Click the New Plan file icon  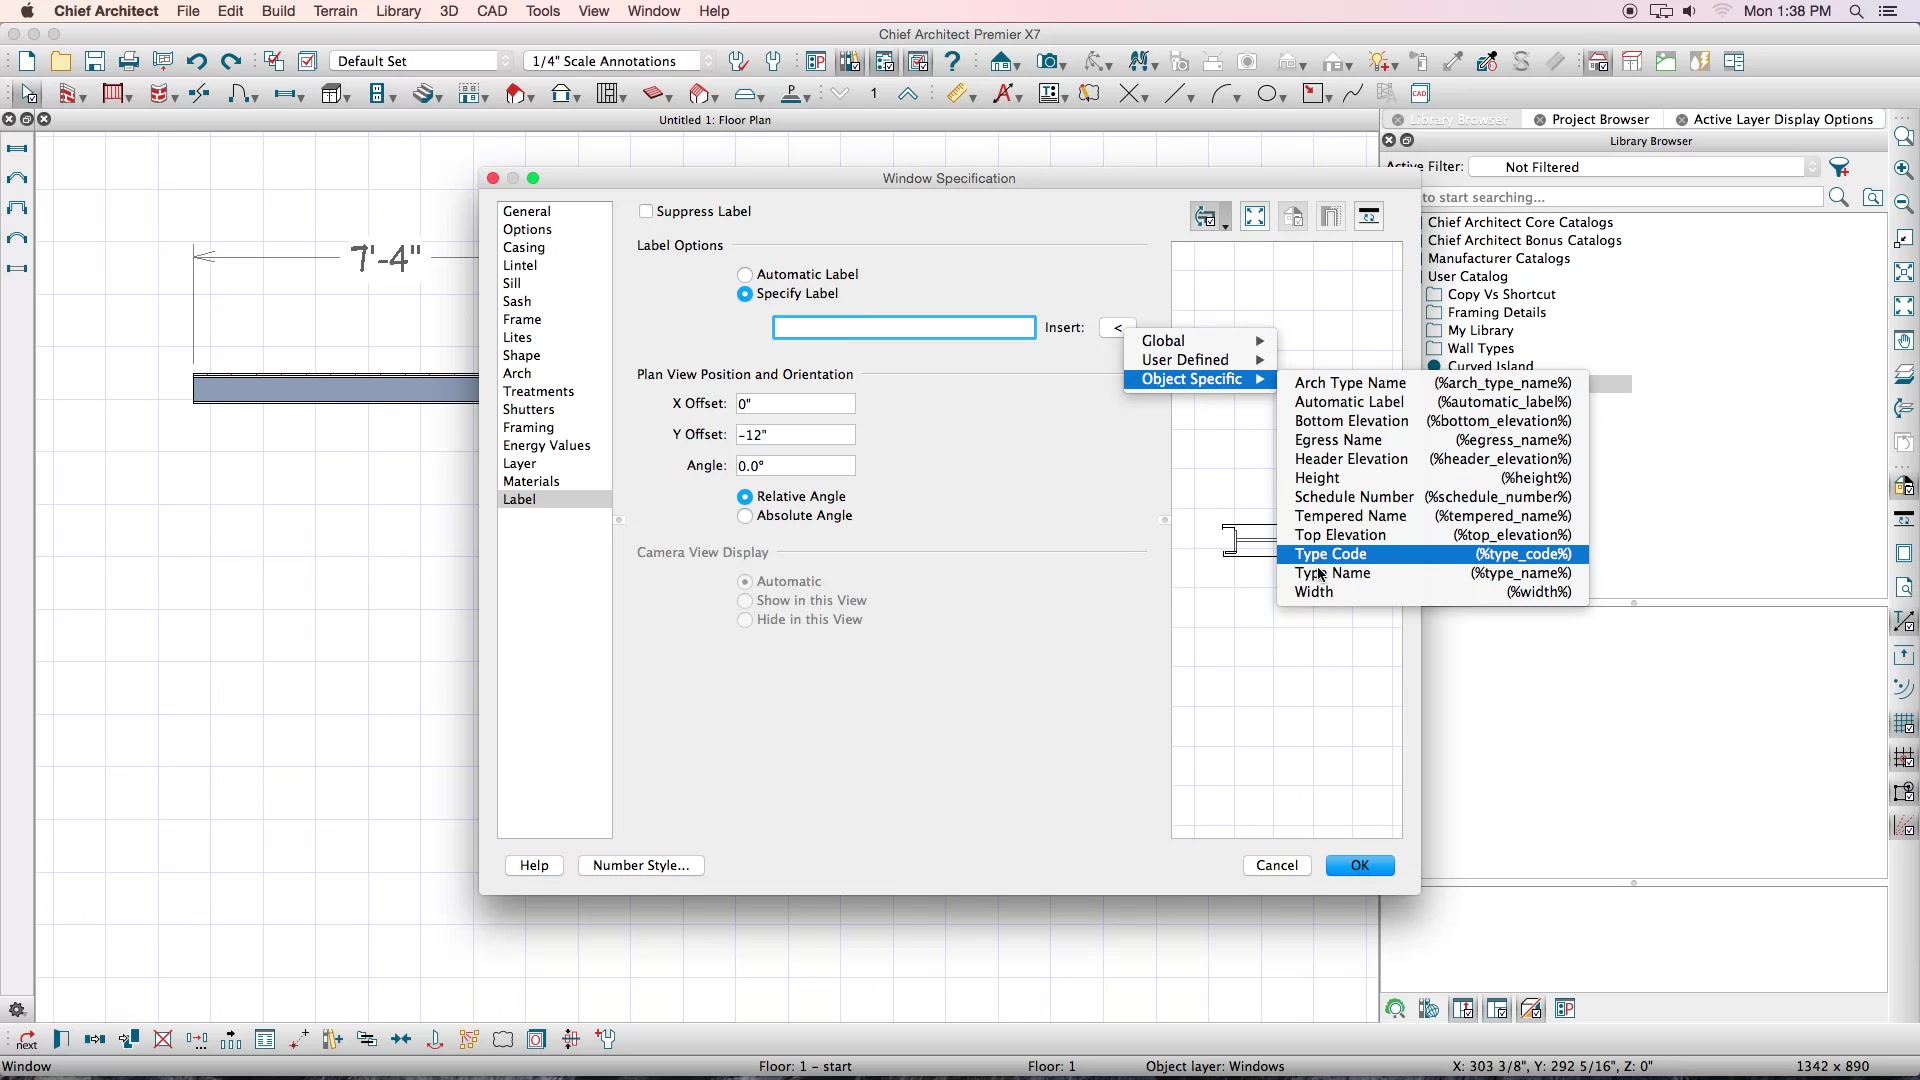pyautogui.click(x=27, y=61)
